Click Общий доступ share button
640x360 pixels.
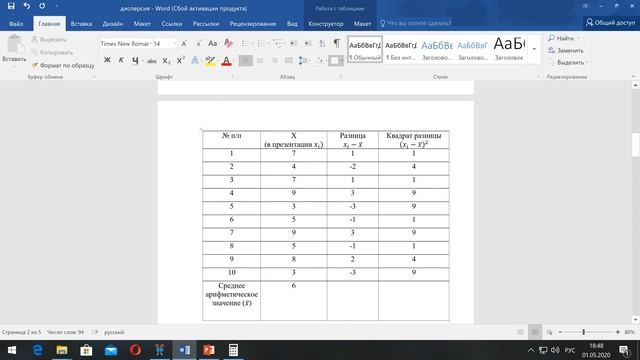point(610,23)
